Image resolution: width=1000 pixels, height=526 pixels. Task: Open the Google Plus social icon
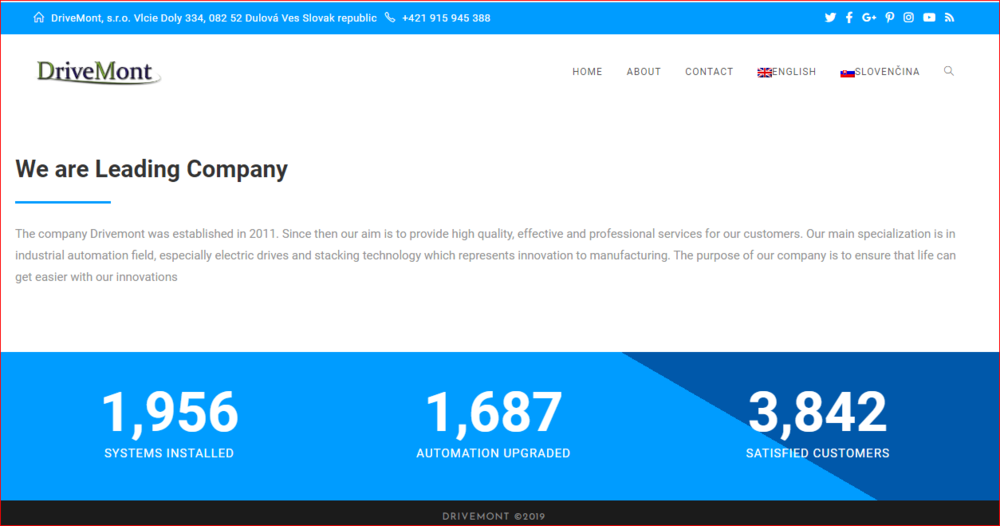(869, 18)
